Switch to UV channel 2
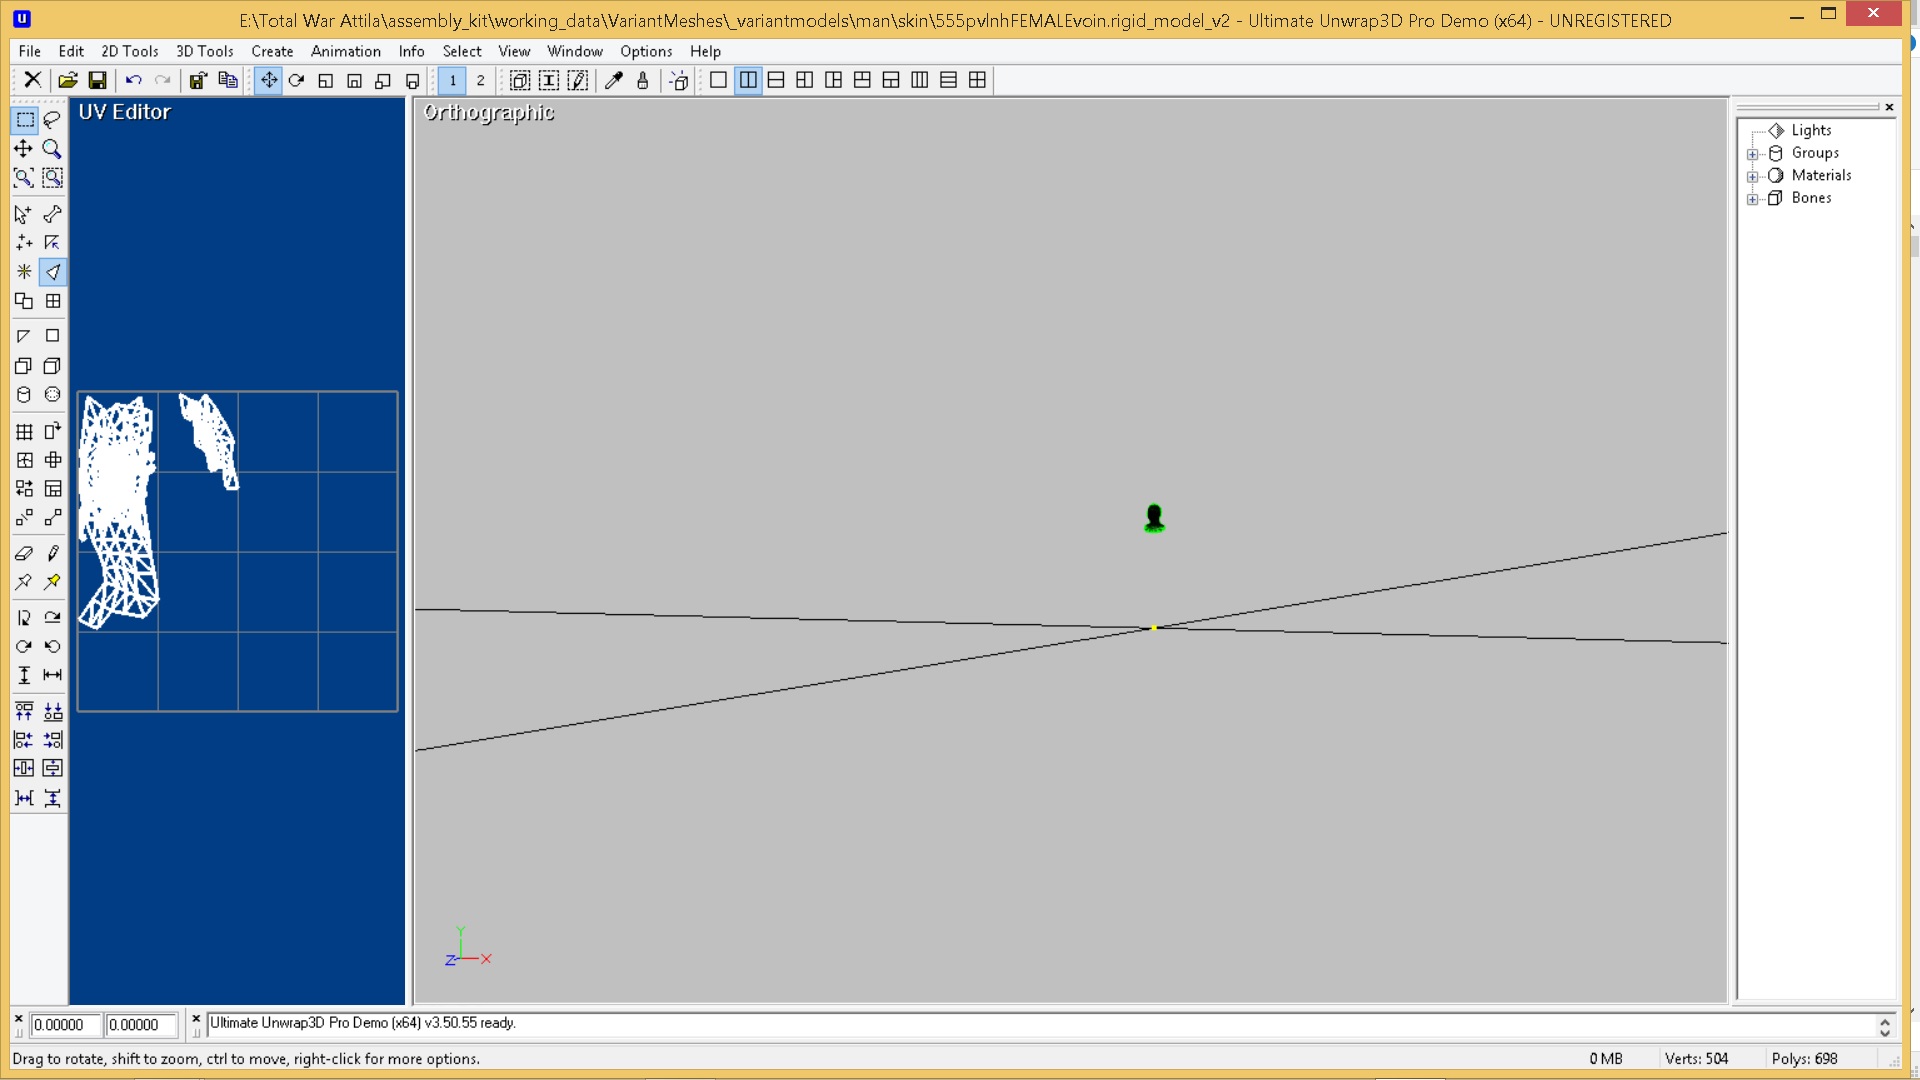1920x1080 pixels. pos(480,81)
